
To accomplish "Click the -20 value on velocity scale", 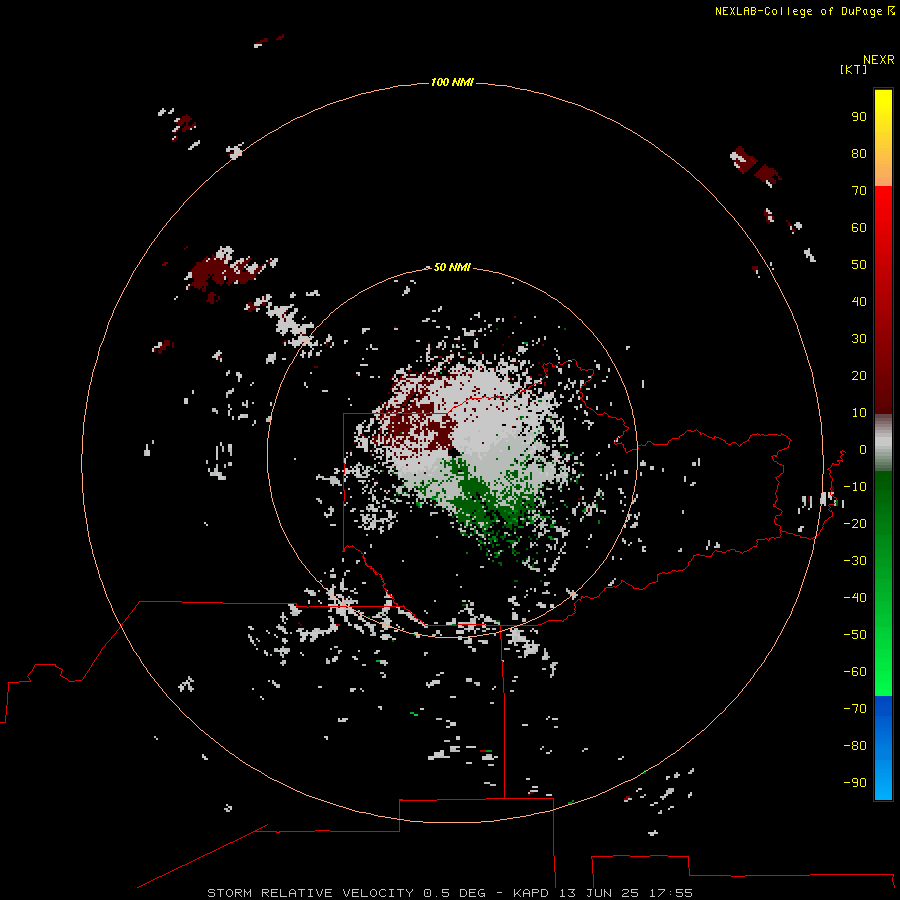I will 855,524.
